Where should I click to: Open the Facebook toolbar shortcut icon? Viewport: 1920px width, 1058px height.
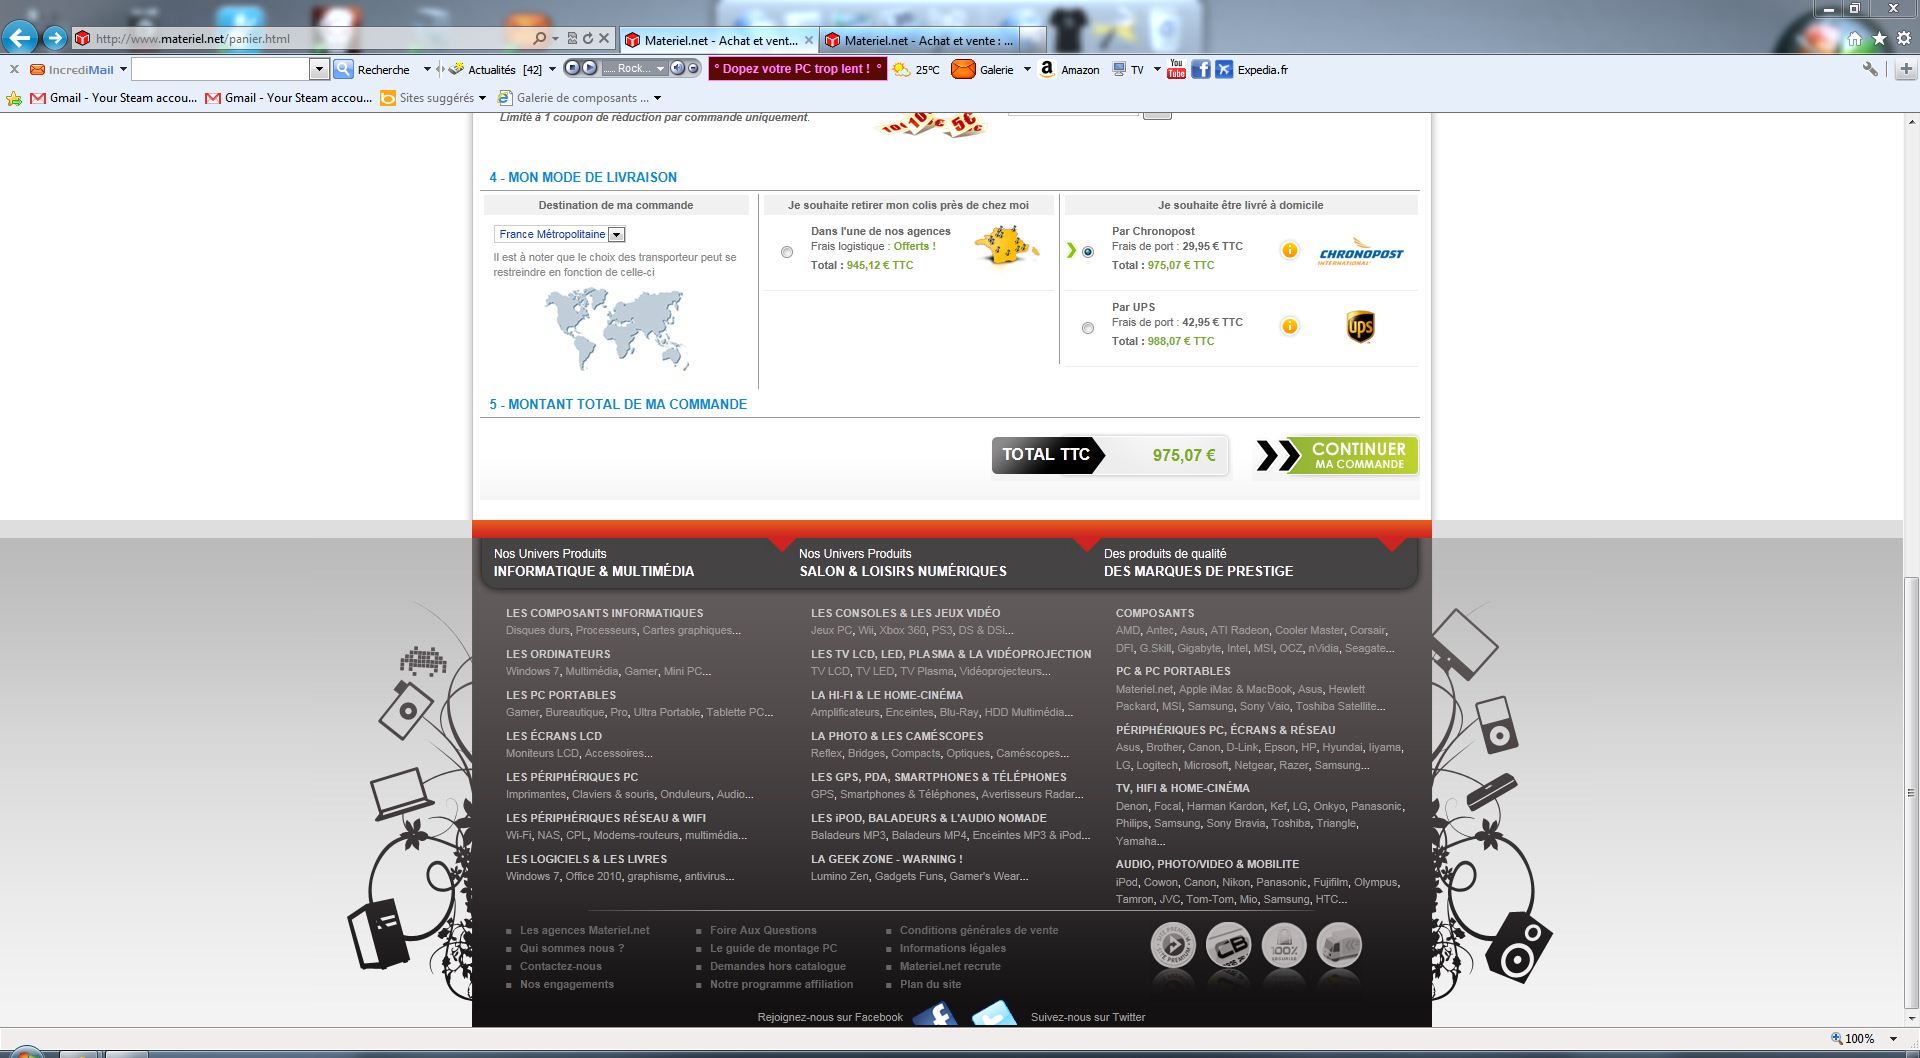(x=1200, y=69)
